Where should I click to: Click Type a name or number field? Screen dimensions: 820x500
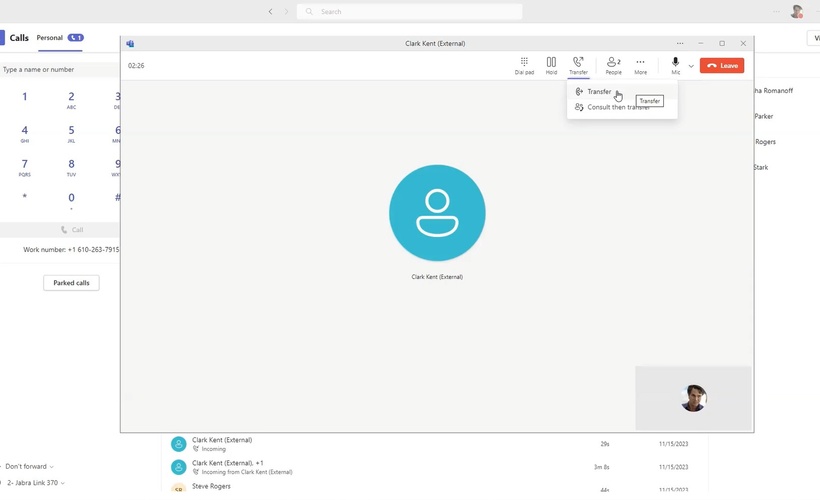[x=60, y=70]
